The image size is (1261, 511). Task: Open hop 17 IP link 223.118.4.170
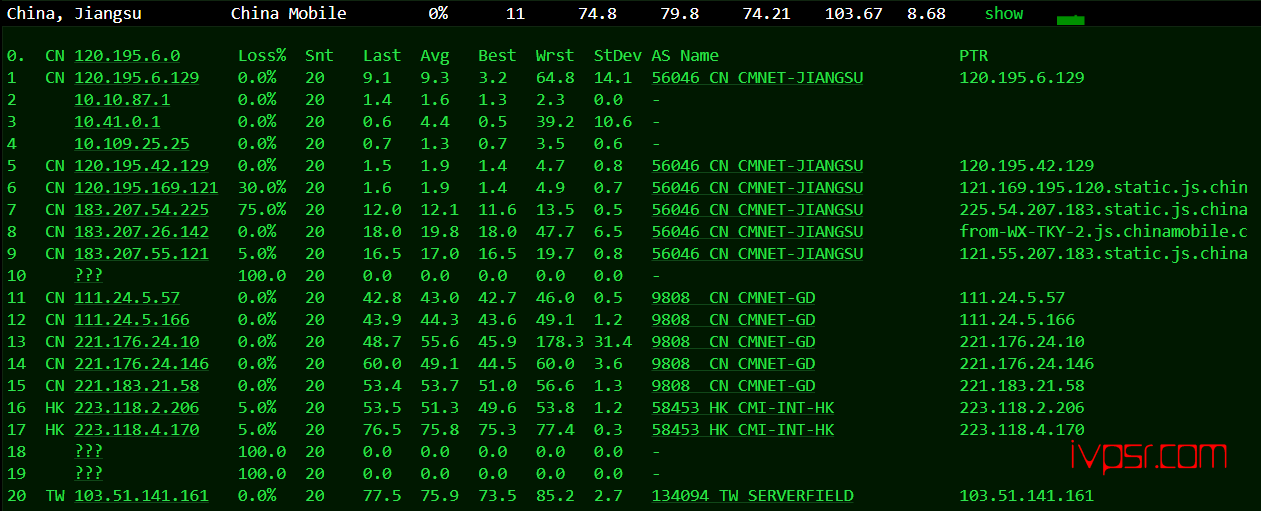tap(136, 430)
